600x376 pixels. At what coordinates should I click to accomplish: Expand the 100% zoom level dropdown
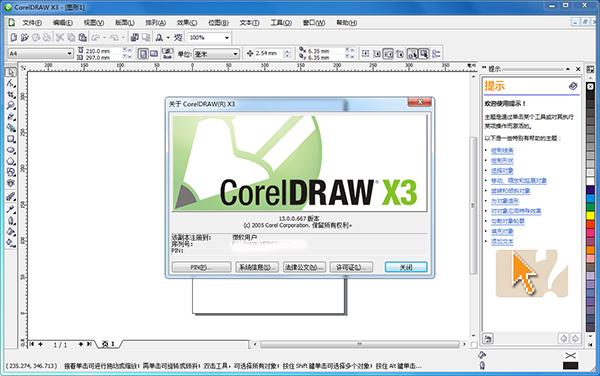(209, 37)
